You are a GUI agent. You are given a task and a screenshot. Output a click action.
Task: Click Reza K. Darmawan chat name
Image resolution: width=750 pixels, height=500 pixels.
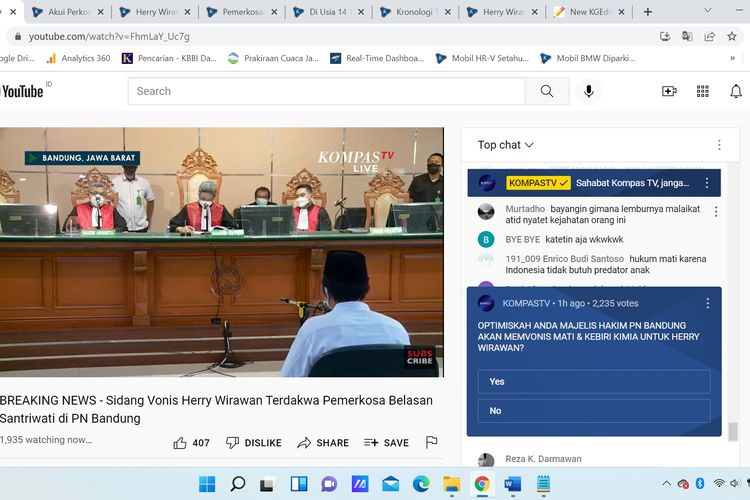pos(543,459)
